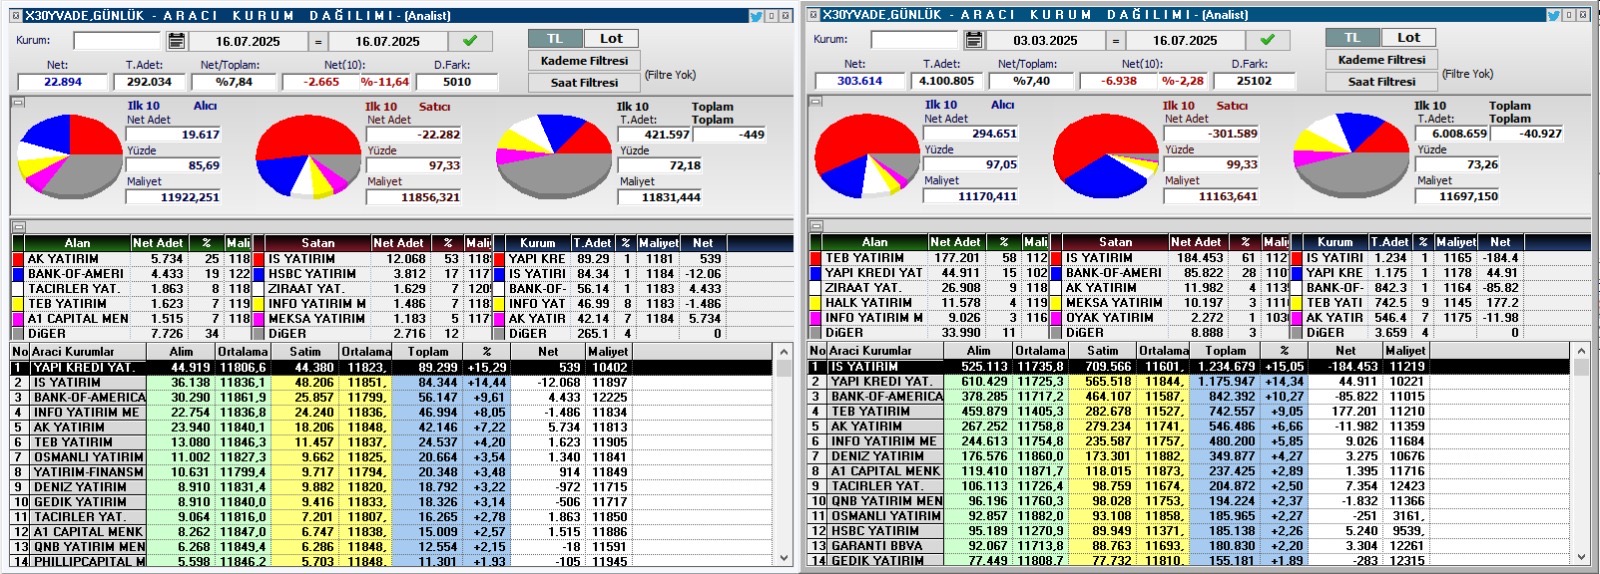
Task: Select TL unit in the left window
Action: tap(555, 38)
